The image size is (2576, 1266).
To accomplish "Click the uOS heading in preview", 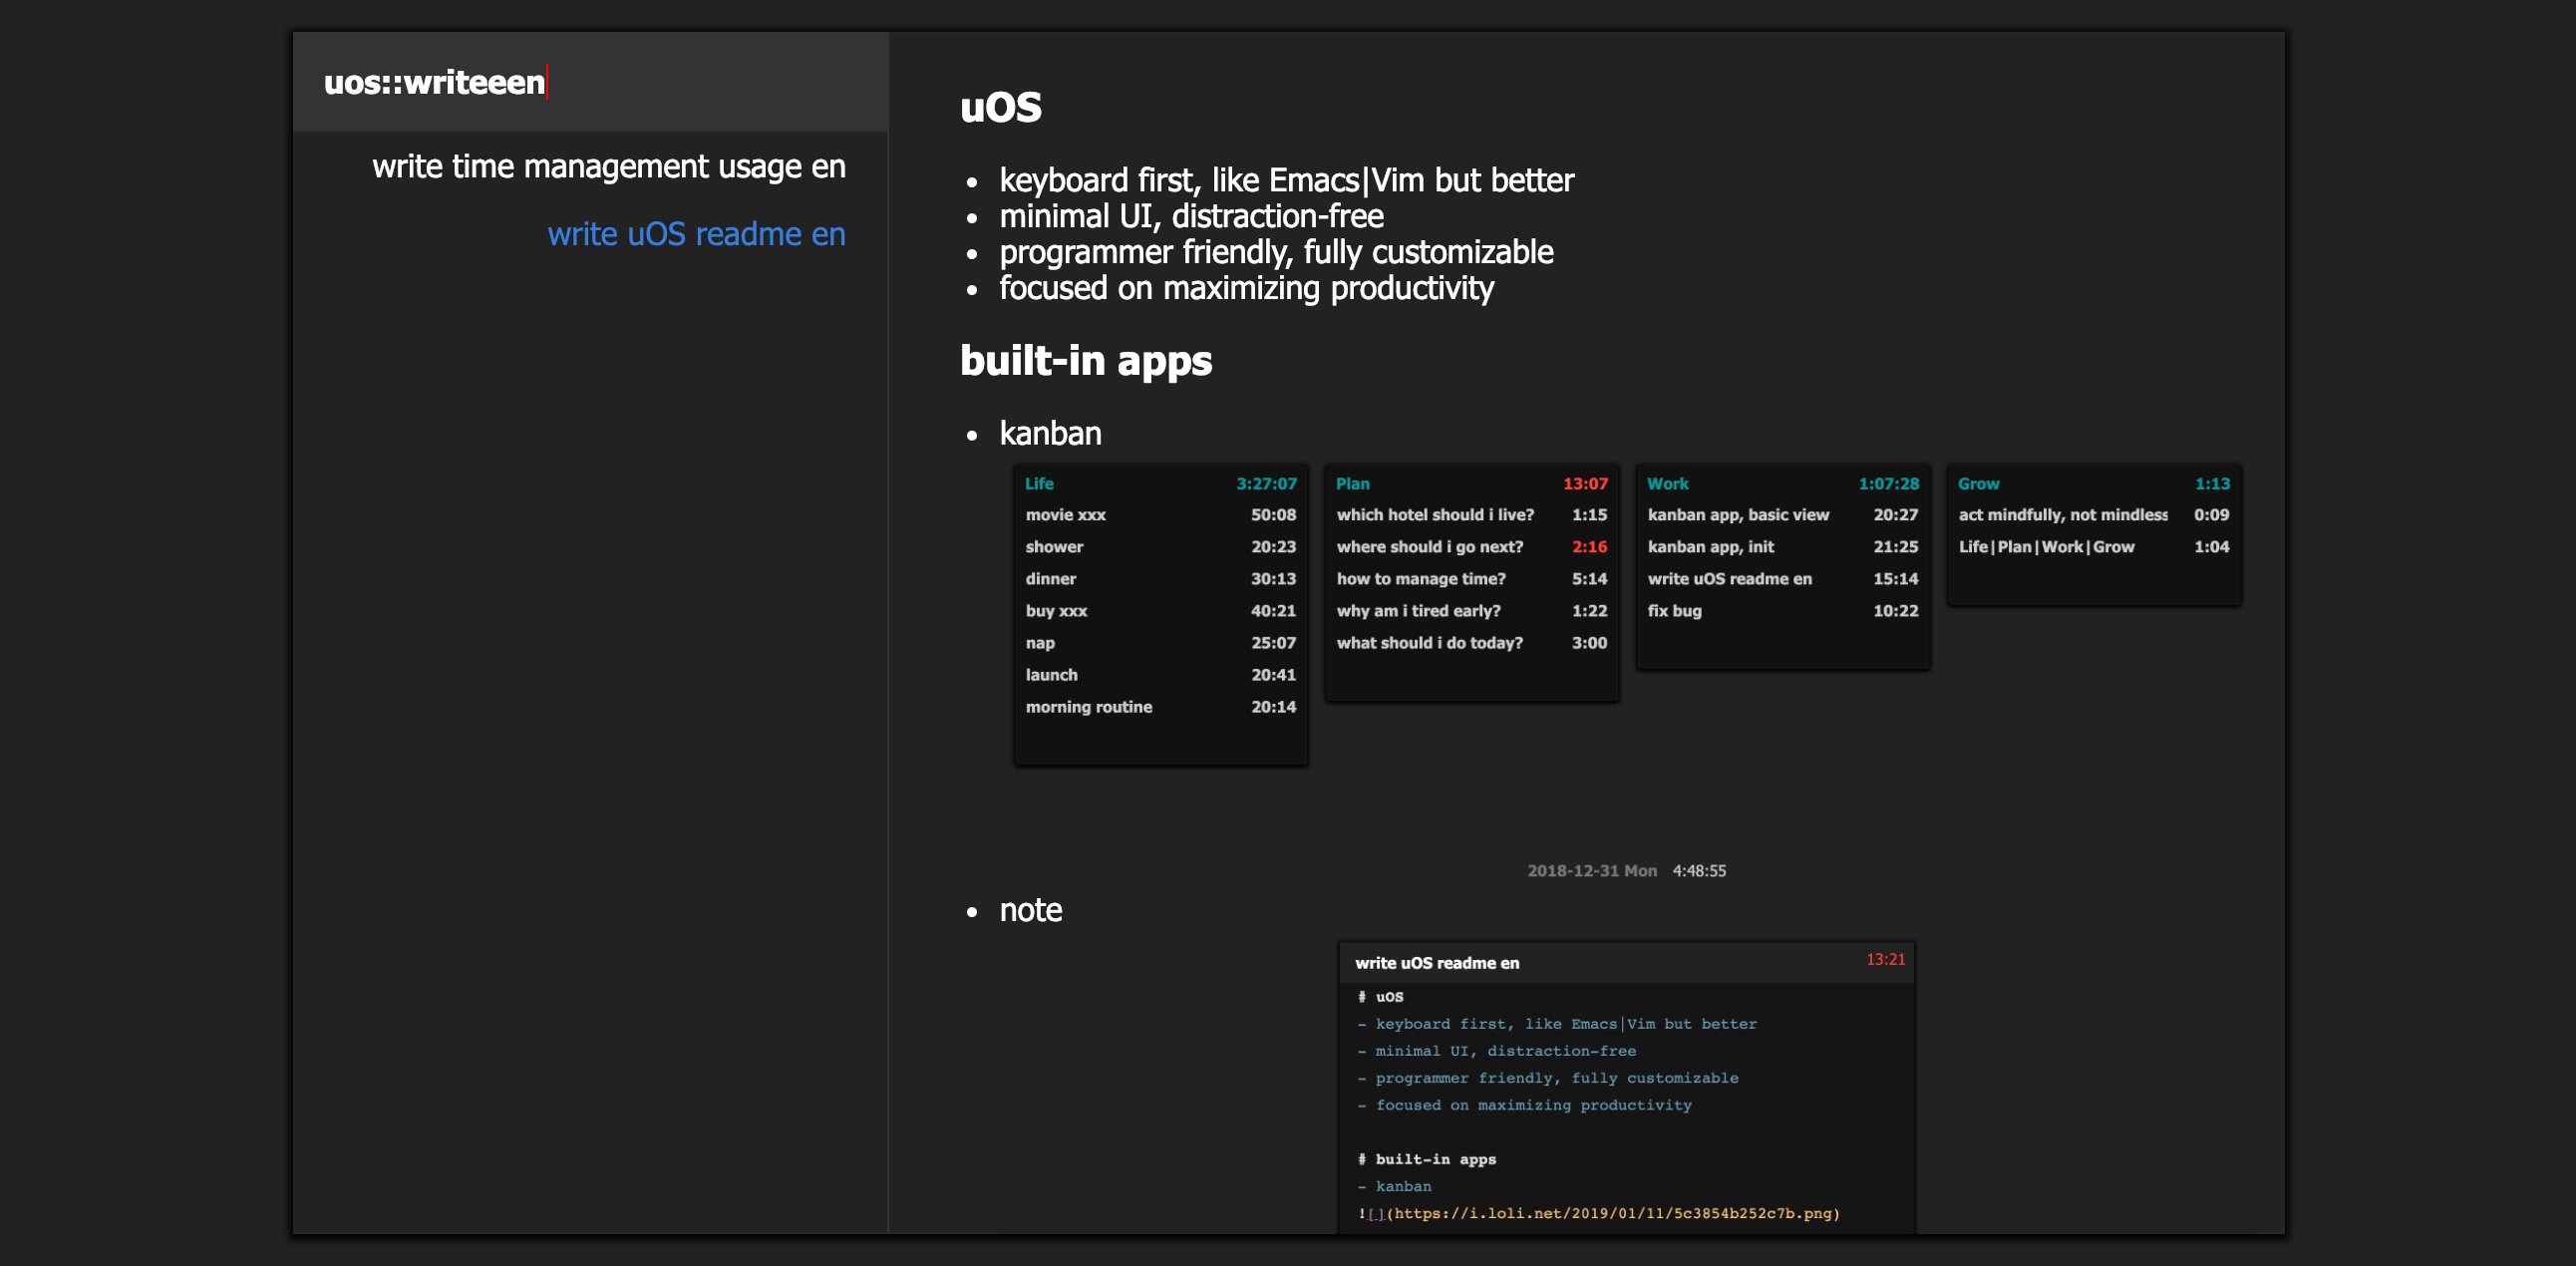I will point(1000,108).
